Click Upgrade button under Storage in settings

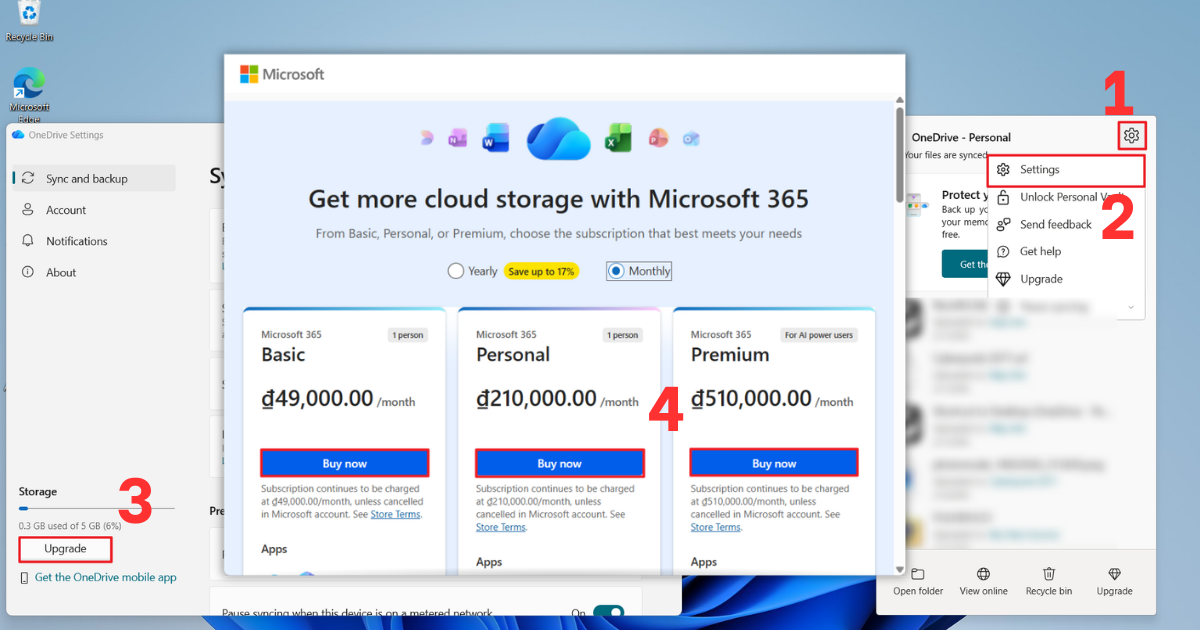pyautogui.click(x=65, y=549)
